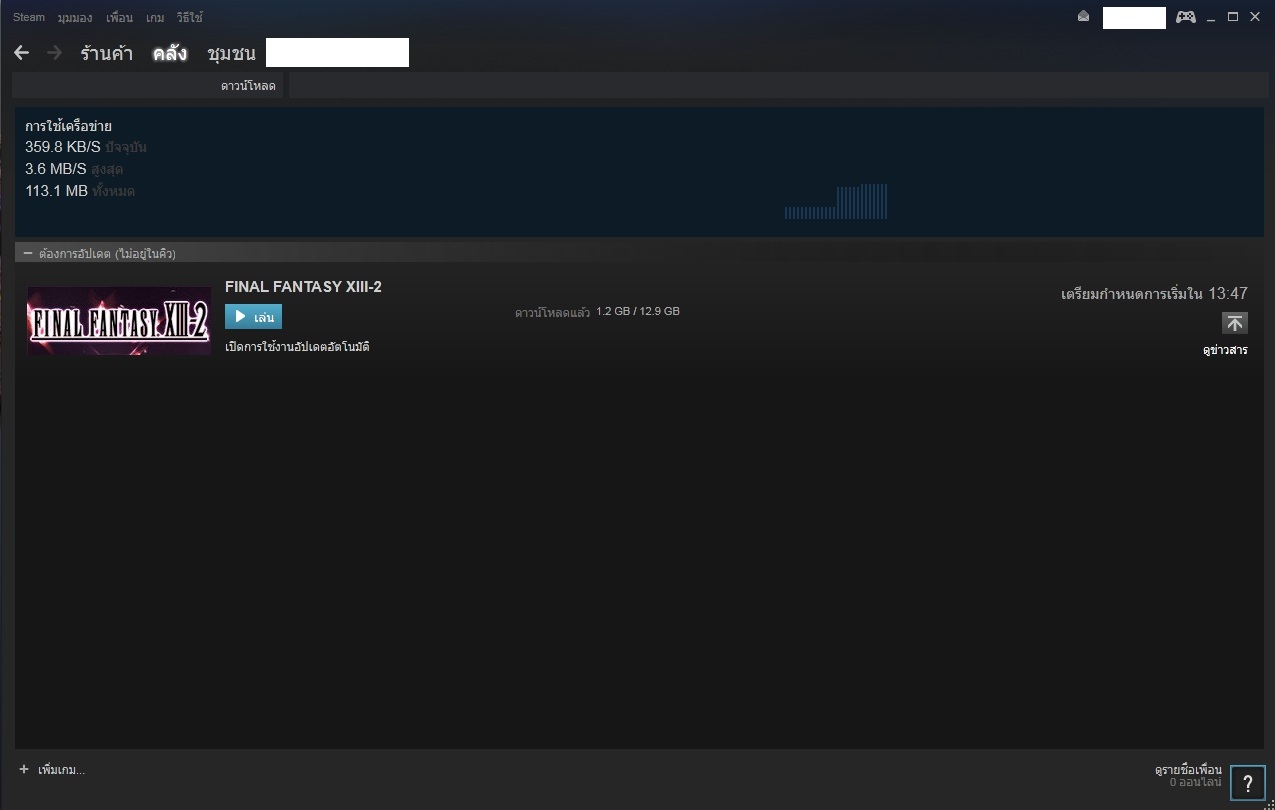This screenshot has height=810, width=1275.
Task: Close the Steam window
Action: 1255,17
